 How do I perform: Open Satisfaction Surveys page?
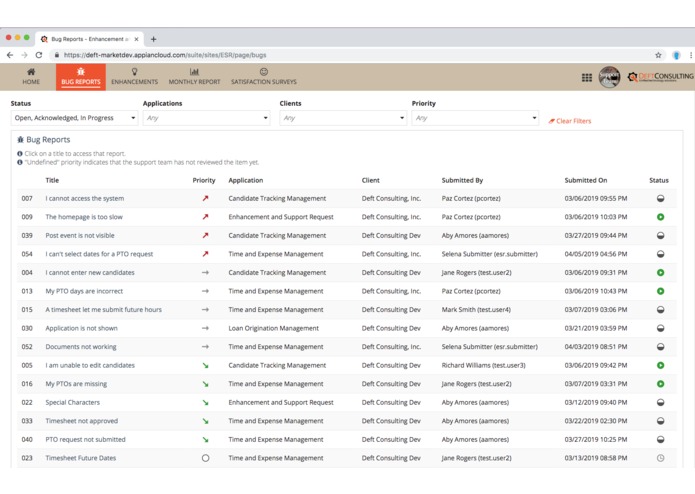point(264,77)
